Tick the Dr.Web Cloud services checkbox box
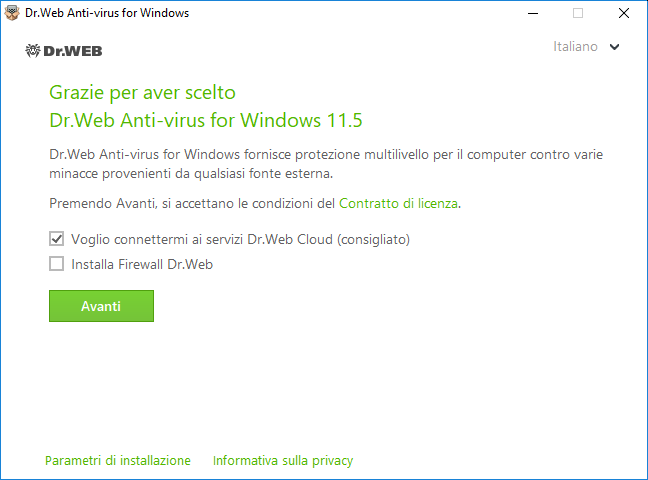 [57, 239]
